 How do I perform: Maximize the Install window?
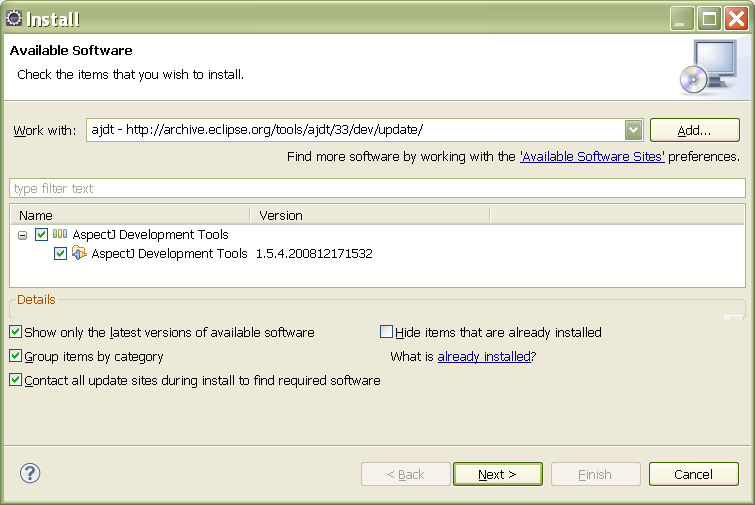[x=709, y=18]
